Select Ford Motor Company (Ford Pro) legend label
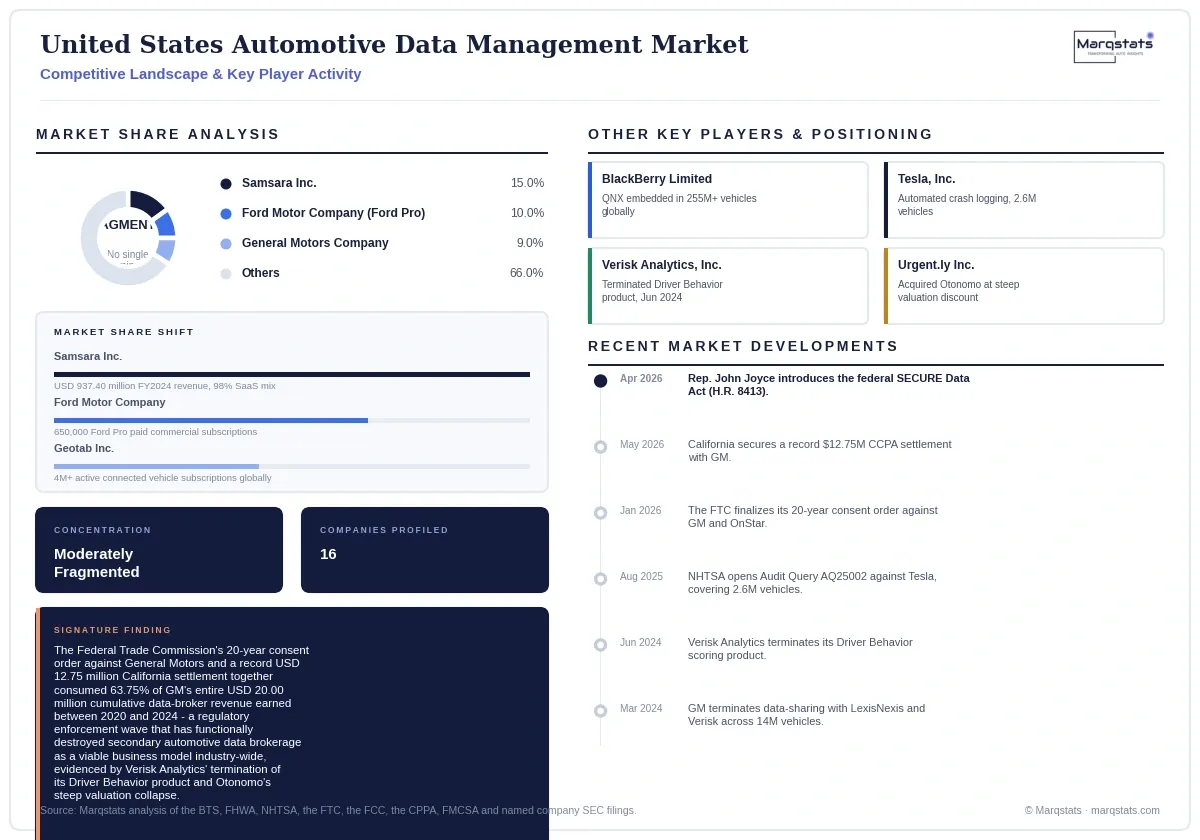 333,213
